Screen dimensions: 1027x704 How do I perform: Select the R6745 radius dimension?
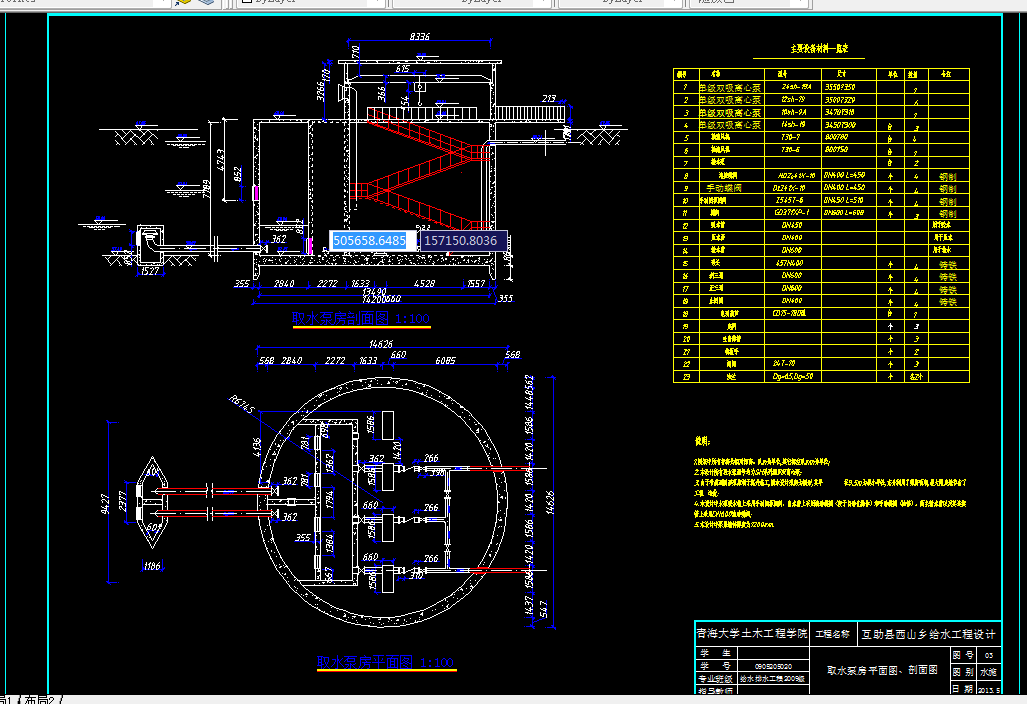click(x=242, y=405)
